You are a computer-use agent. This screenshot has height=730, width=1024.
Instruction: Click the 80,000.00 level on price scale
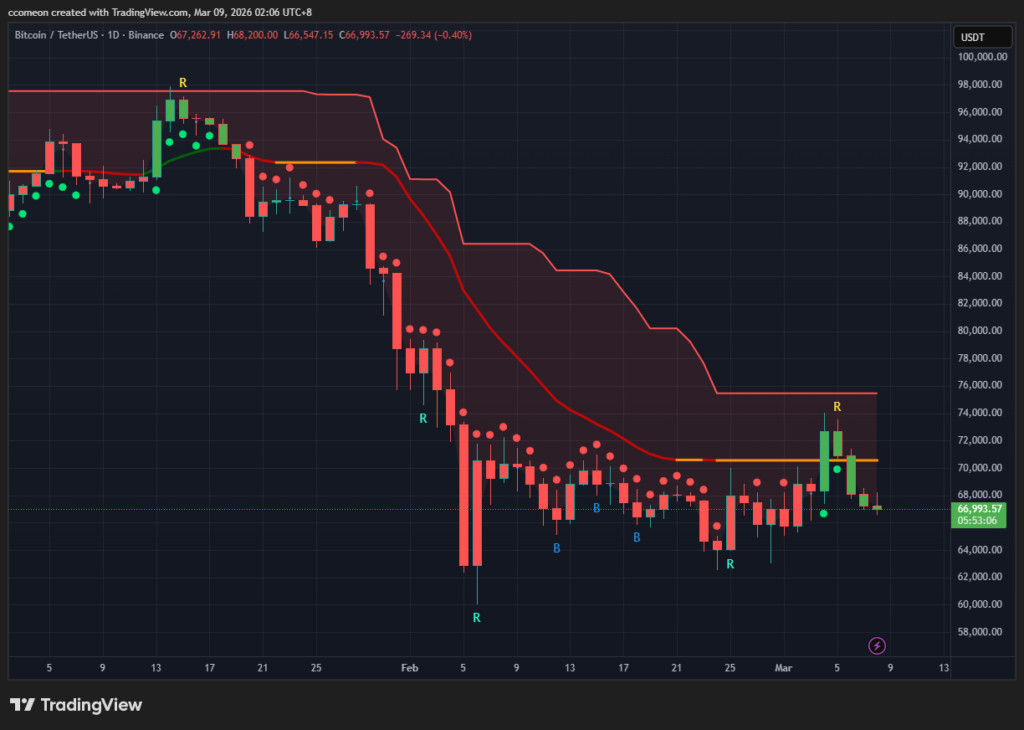980,330
